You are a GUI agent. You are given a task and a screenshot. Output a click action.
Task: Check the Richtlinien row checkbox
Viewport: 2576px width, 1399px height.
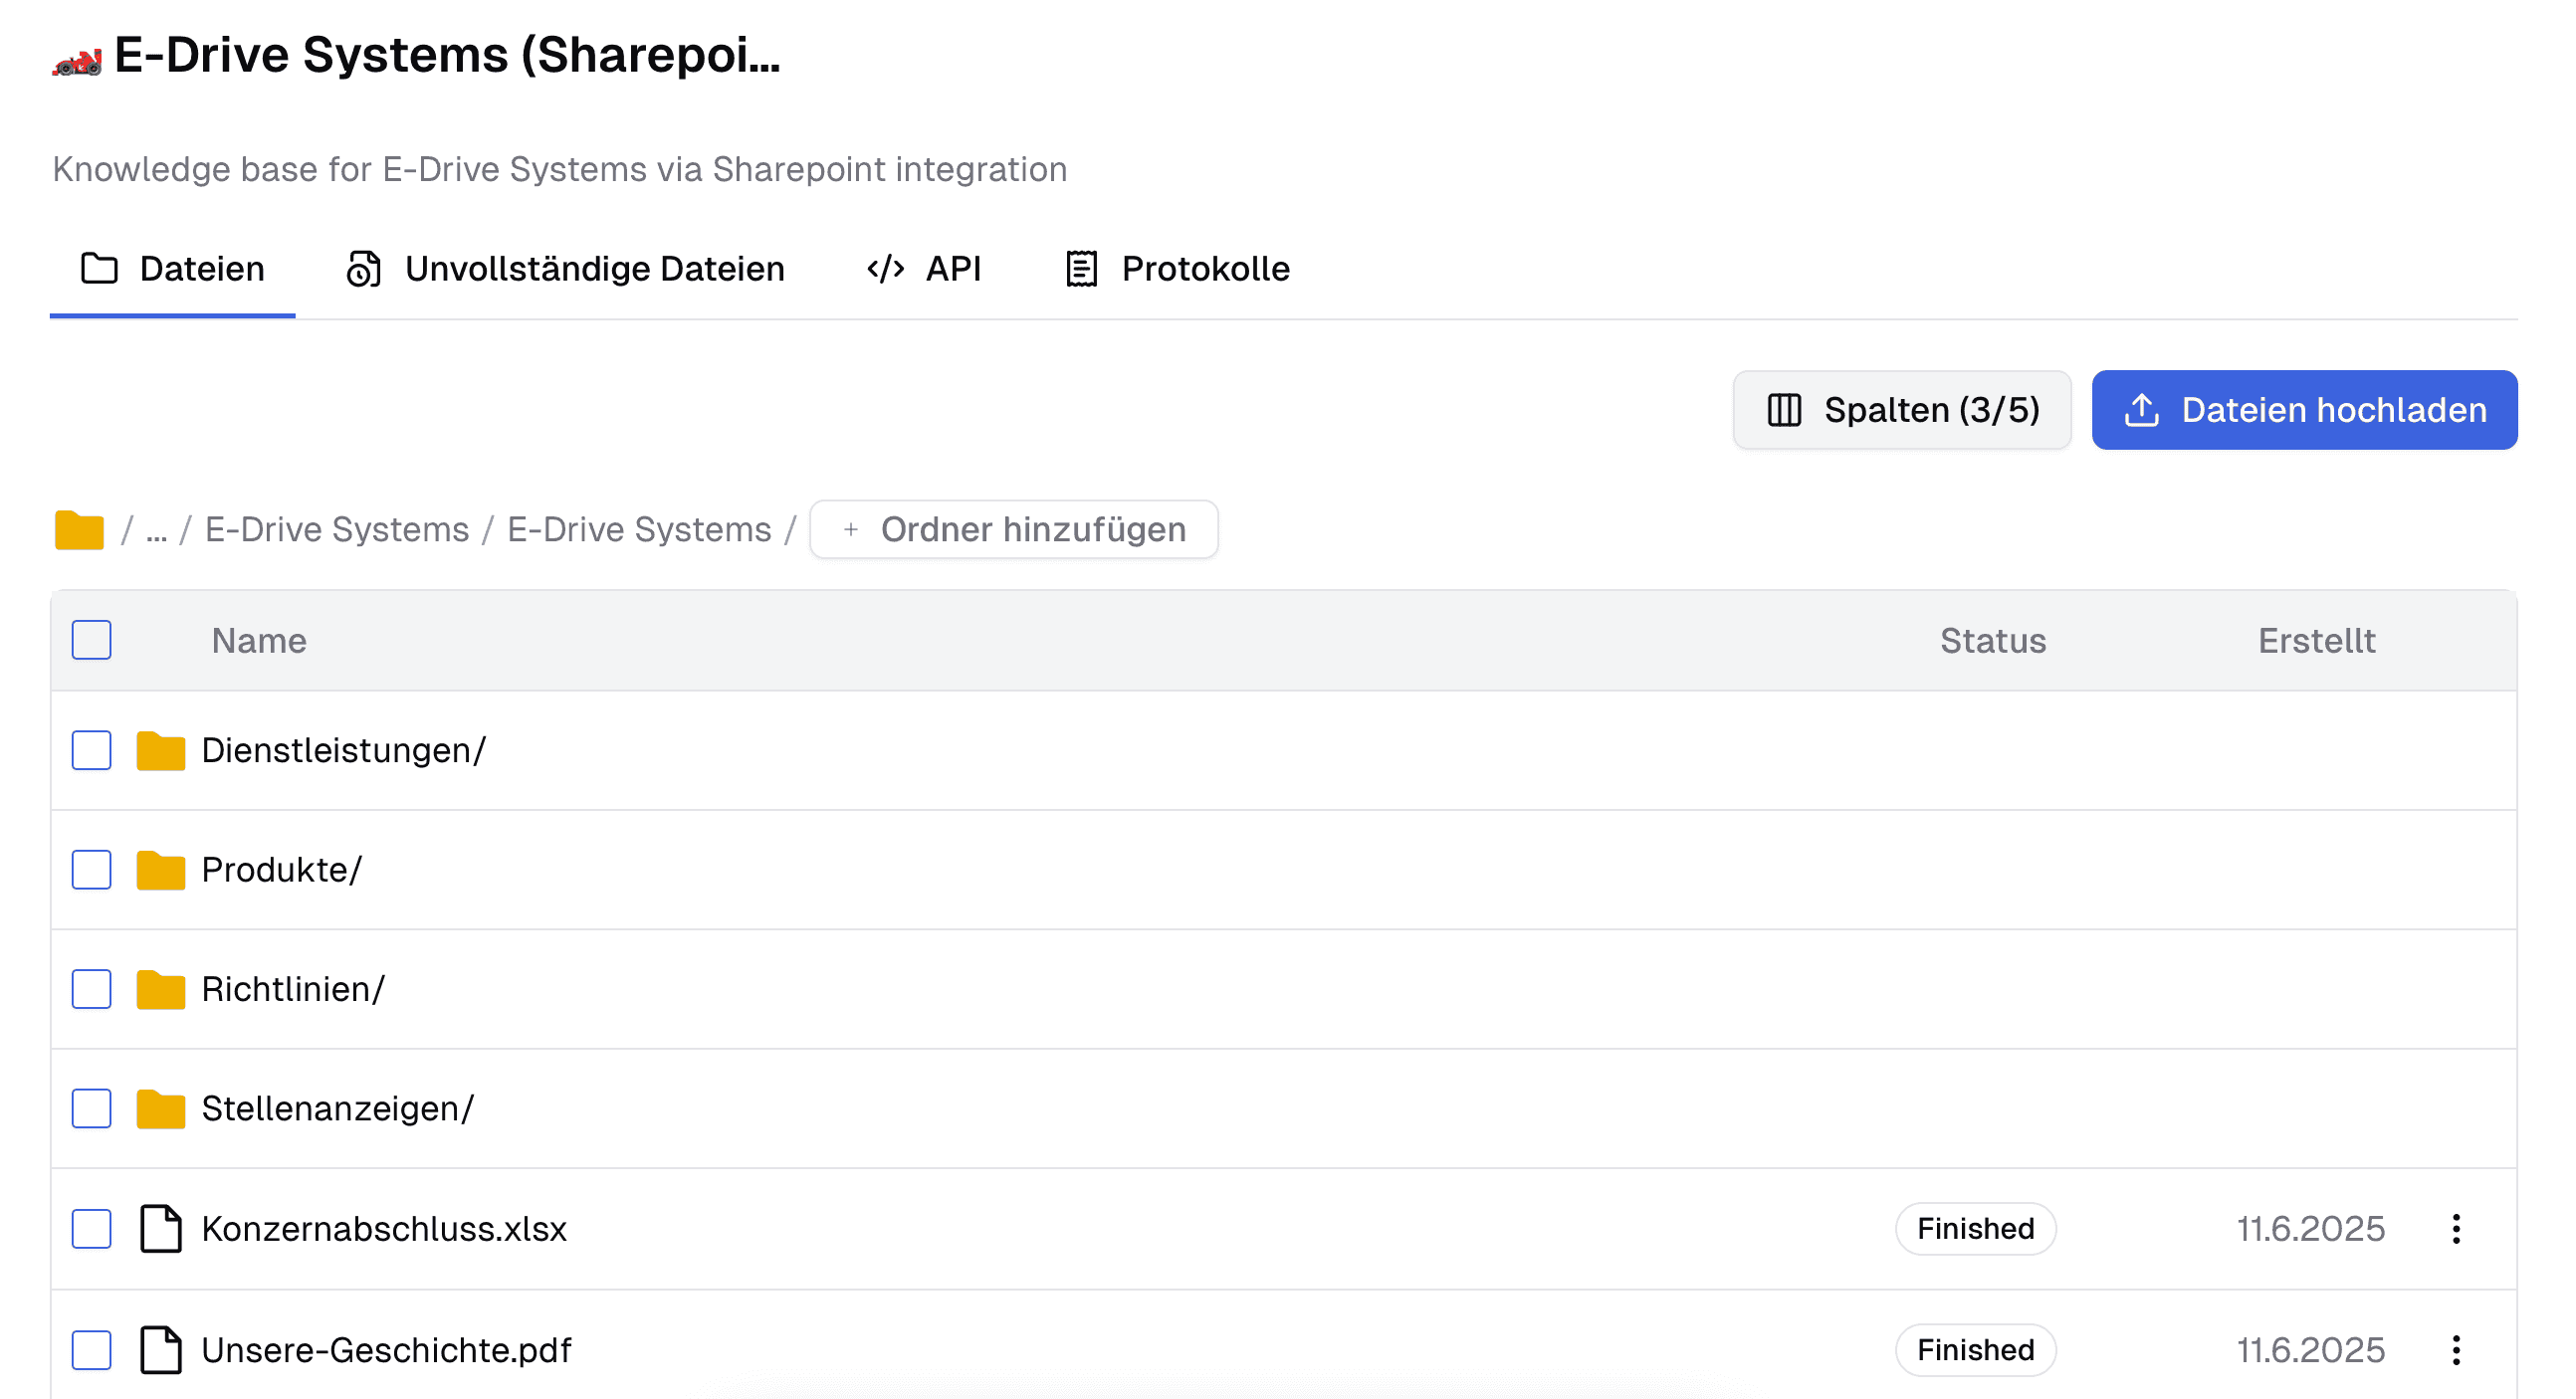[x=91, y=989]
